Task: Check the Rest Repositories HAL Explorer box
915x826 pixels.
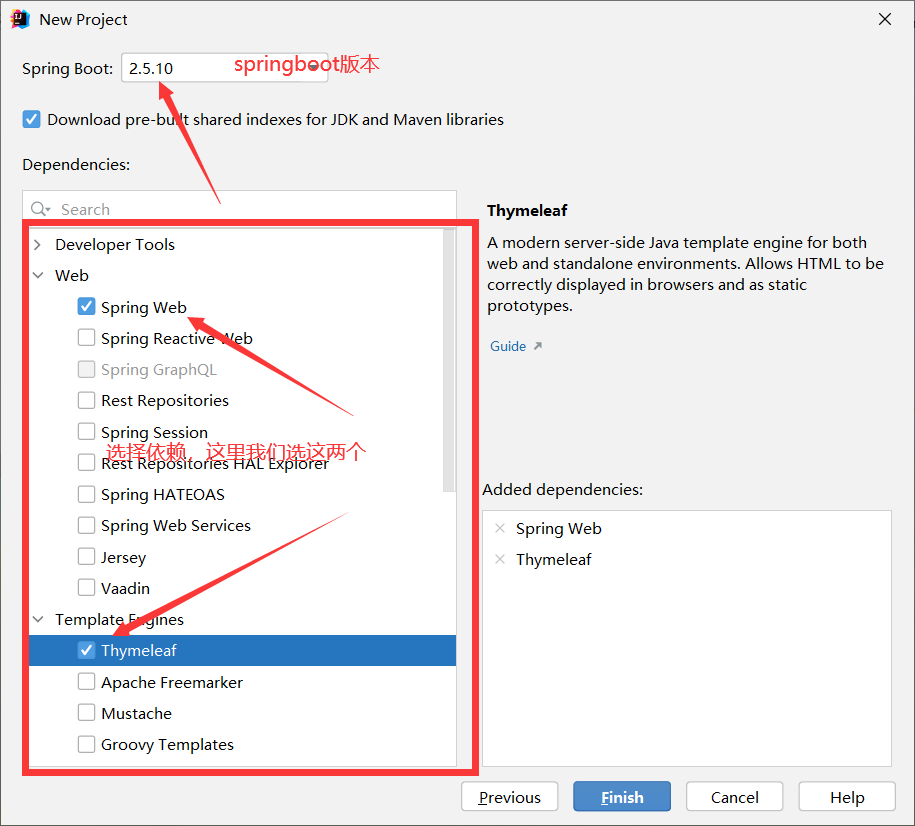Action: tap(86, 462)
